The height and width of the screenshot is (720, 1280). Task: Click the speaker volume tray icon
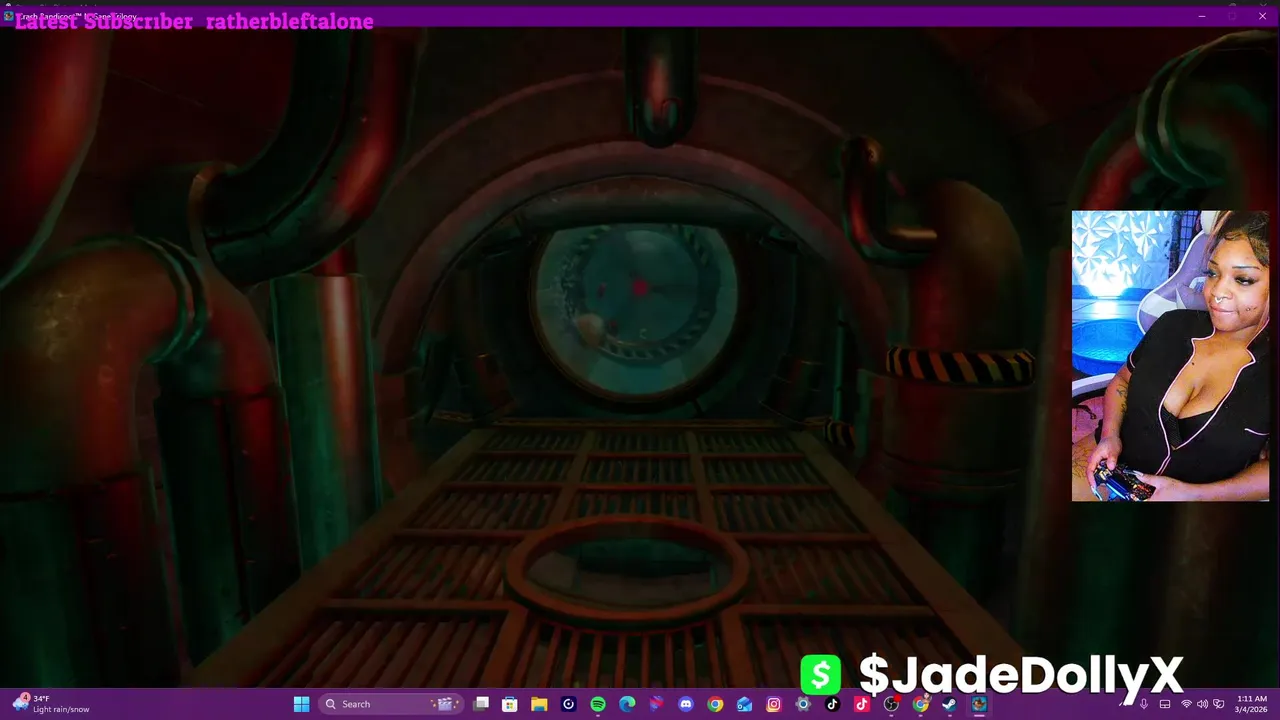(x=1202, y=704)
